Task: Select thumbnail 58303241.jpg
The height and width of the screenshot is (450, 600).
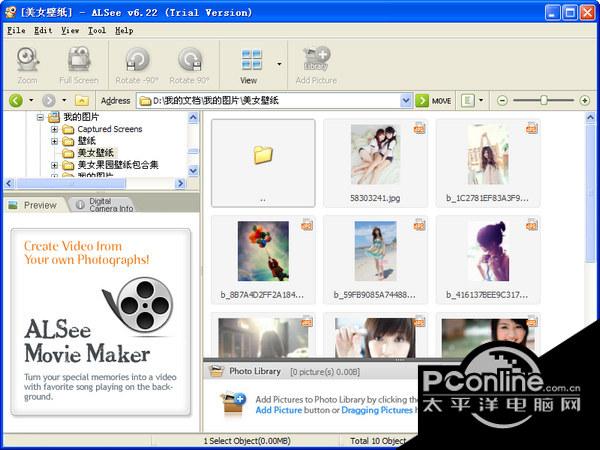Action: pyautogui.click(x=375, y=163)
